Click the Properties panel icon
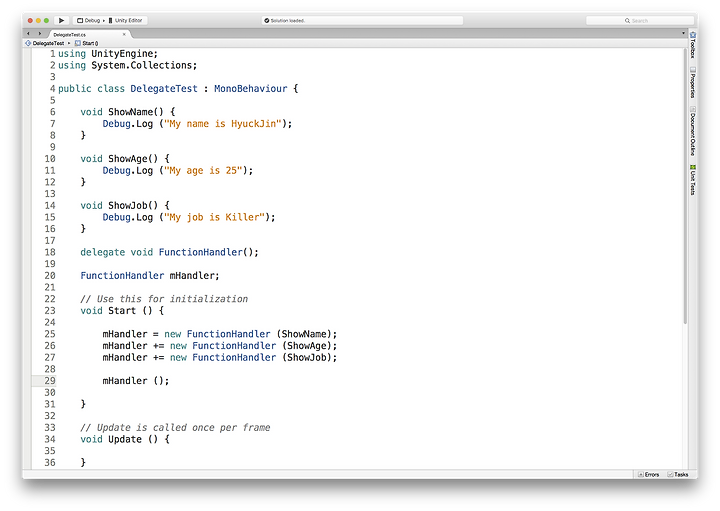The height and width of the screenshot is (511, 720). (x=693, y=70)
